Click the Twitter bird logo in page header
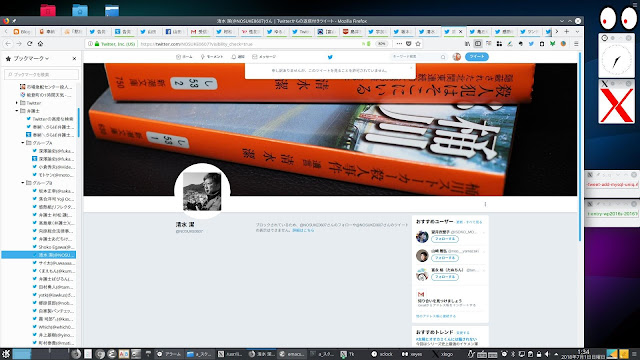This screenshot has height=360, width=640. point(330,57)
